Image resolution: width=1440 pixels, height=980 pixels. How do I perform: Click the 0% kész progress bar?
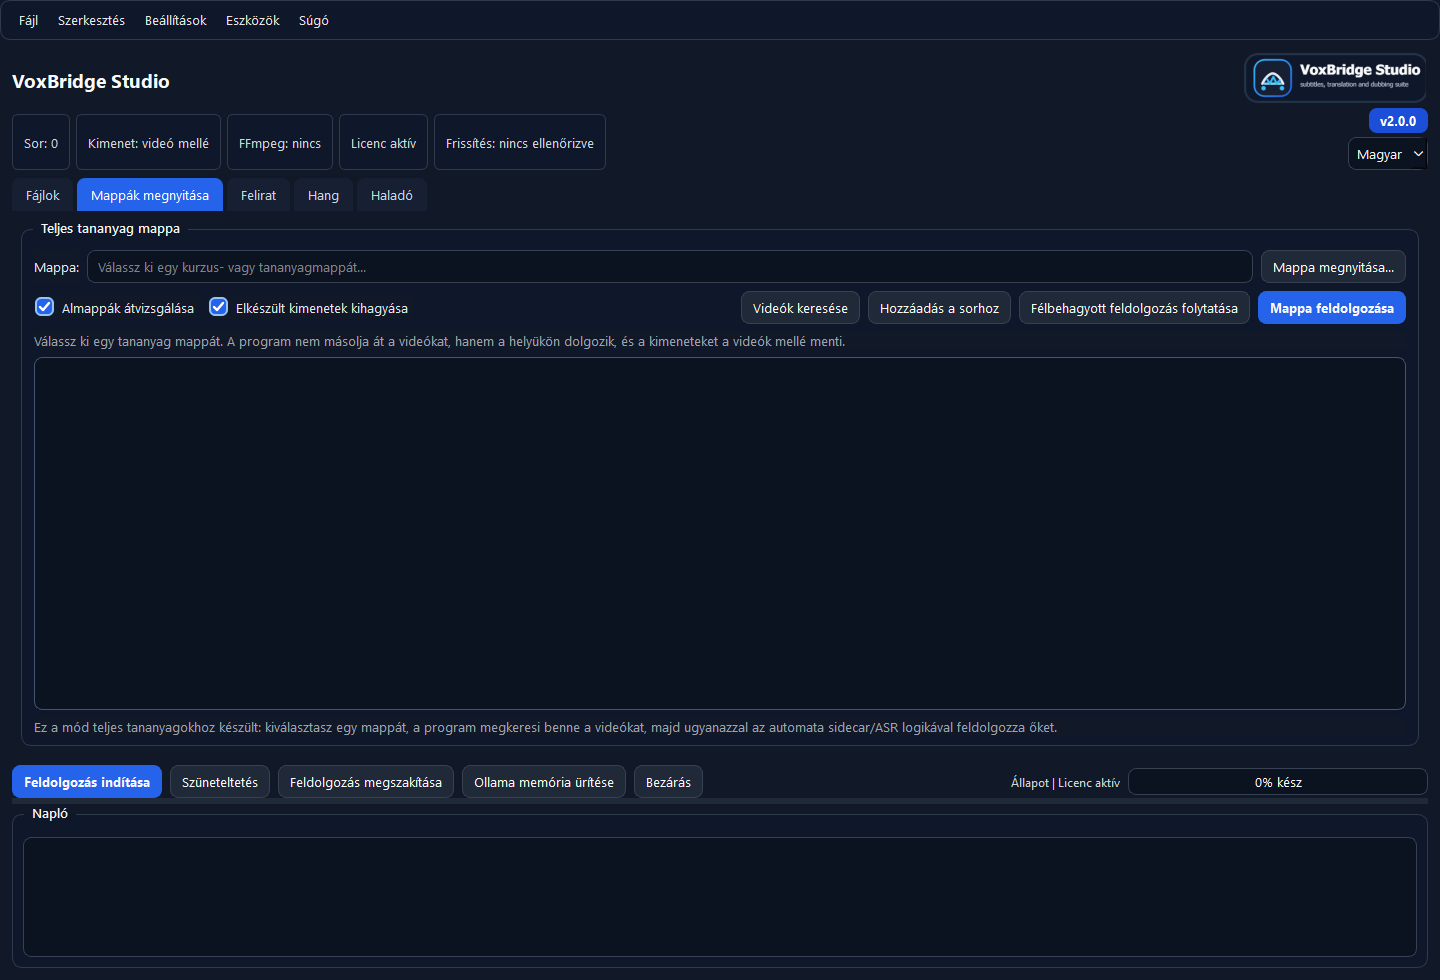pos(1277,782)
